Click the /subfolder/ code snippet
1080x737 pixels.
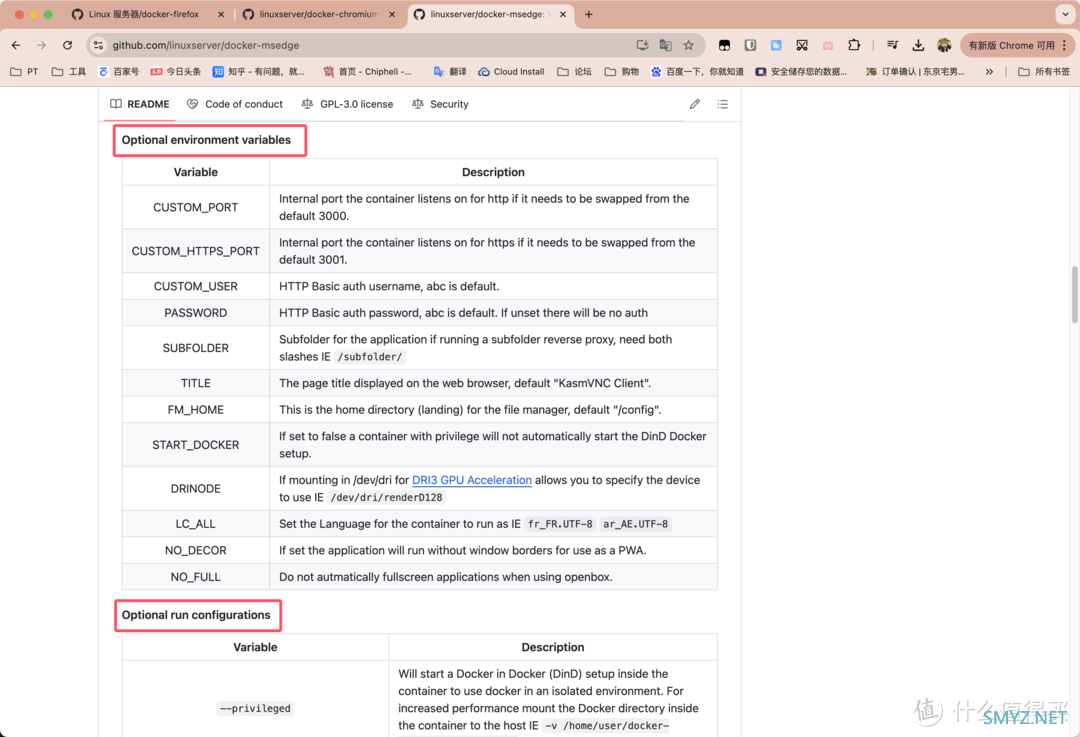tap(370, 357)
